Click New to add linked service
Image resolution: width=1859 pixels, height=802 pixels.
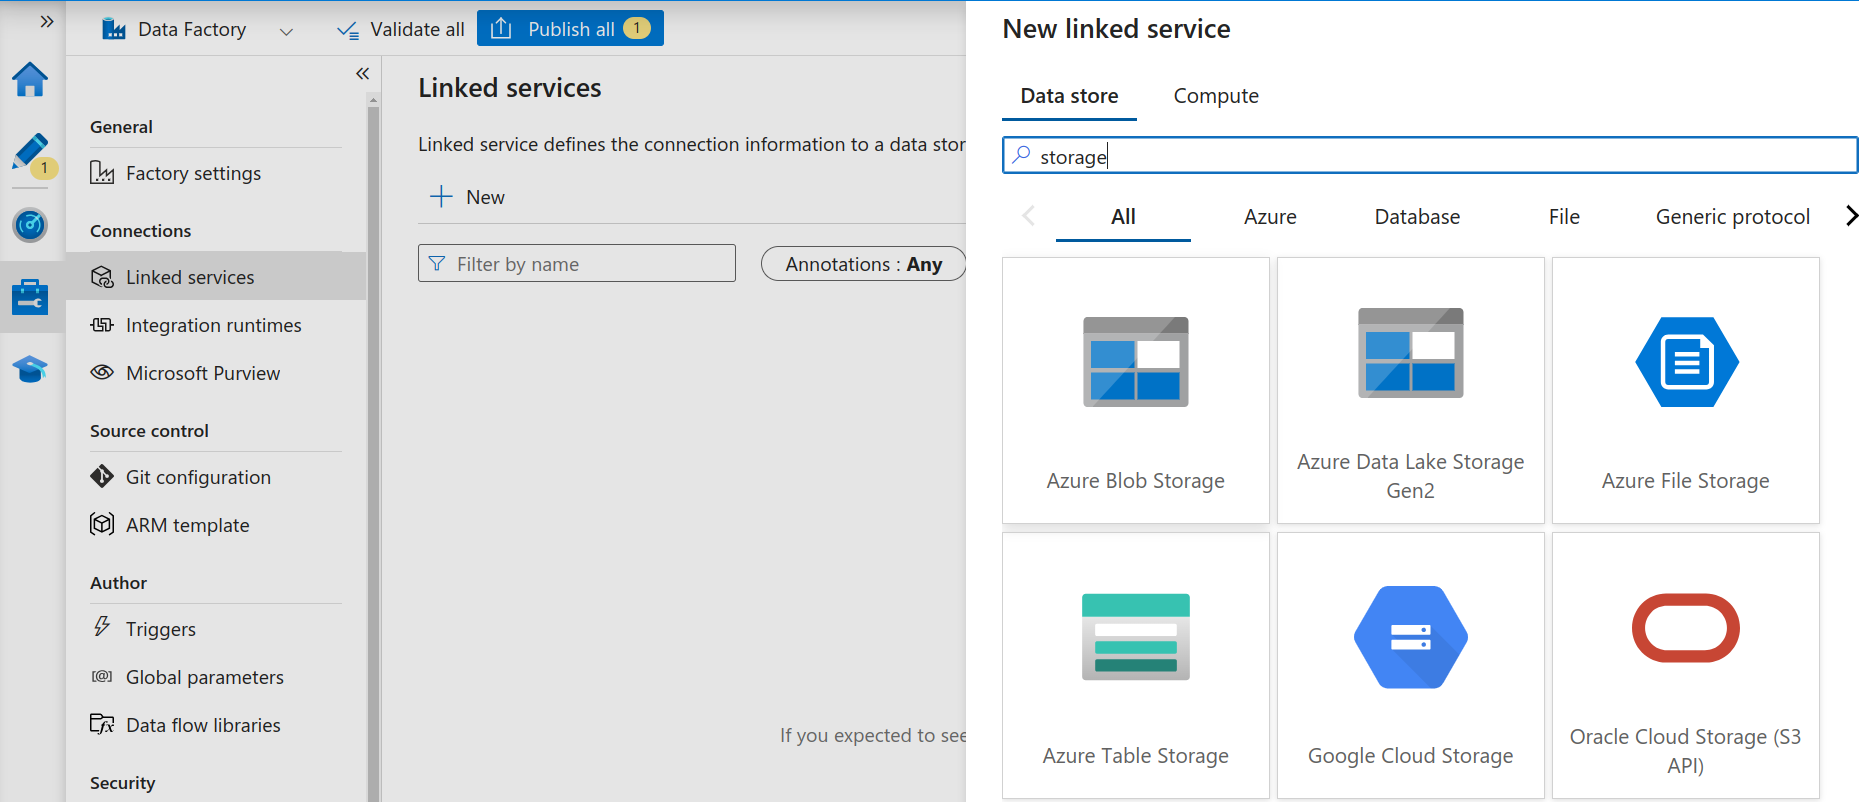pyautogui.click(x=467, y=197)
